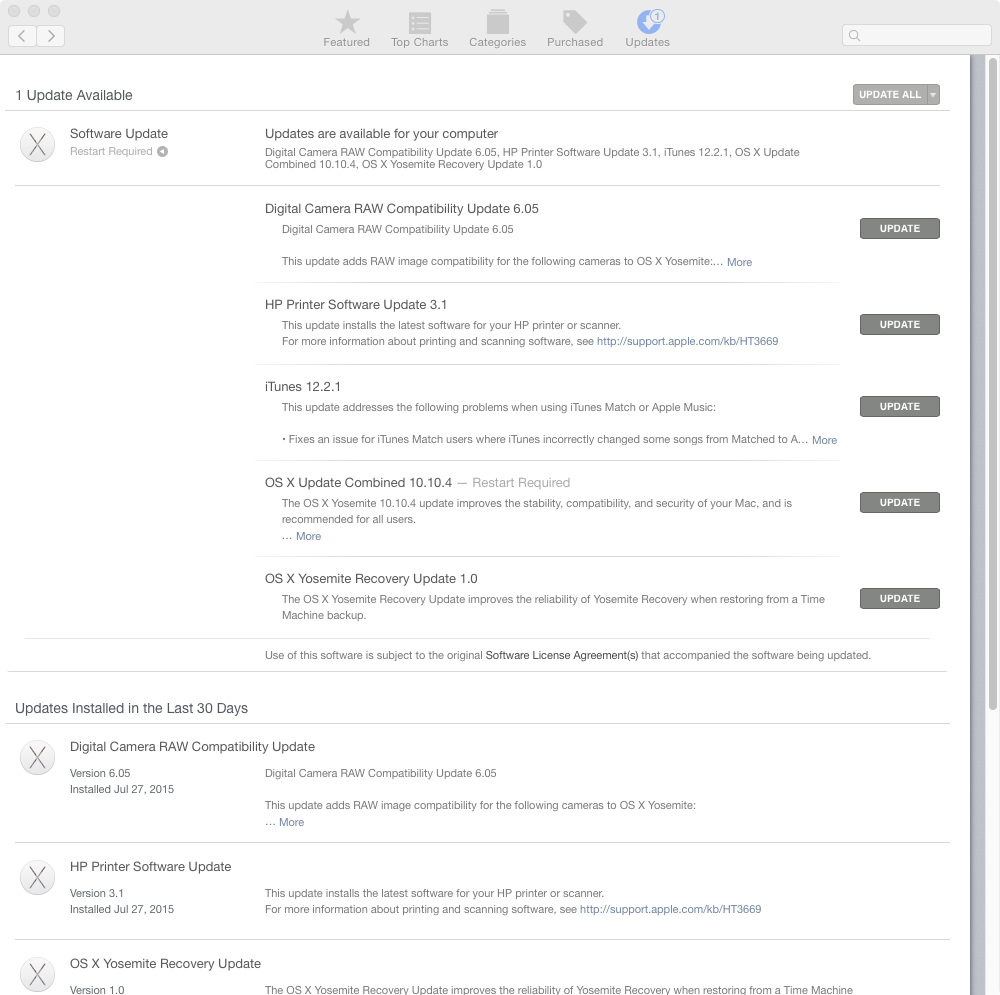Update Digital Camera RAW Compatibility 6.05
1000x995 pixels.
coord(899,228)
